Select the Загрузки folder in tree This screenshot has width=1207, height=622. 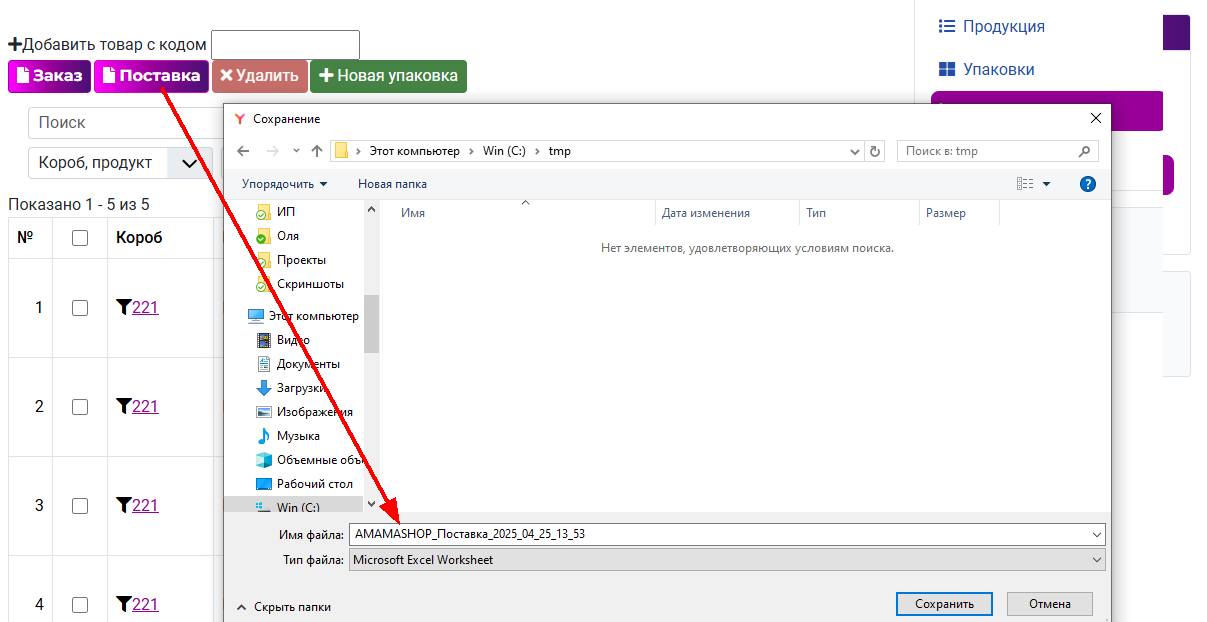[299, 388]
